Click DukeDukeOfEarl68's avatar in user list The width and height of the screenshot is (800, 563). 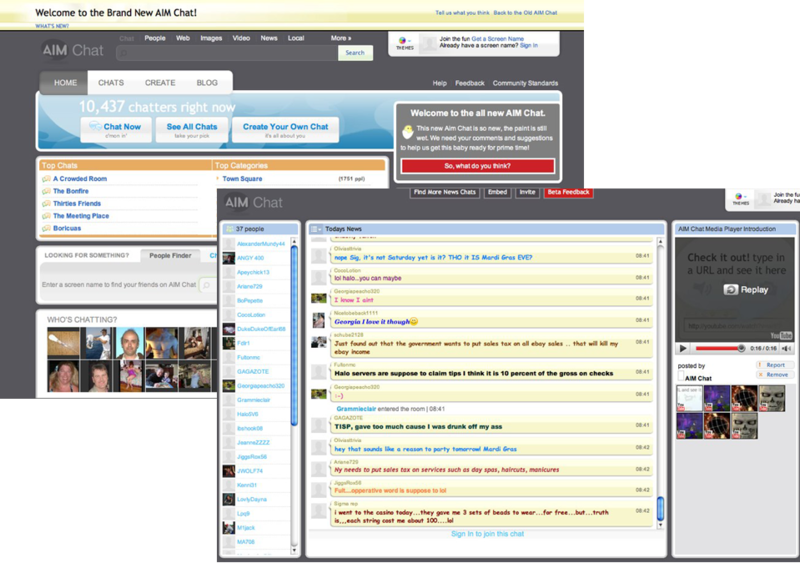[x=229, y=329]
